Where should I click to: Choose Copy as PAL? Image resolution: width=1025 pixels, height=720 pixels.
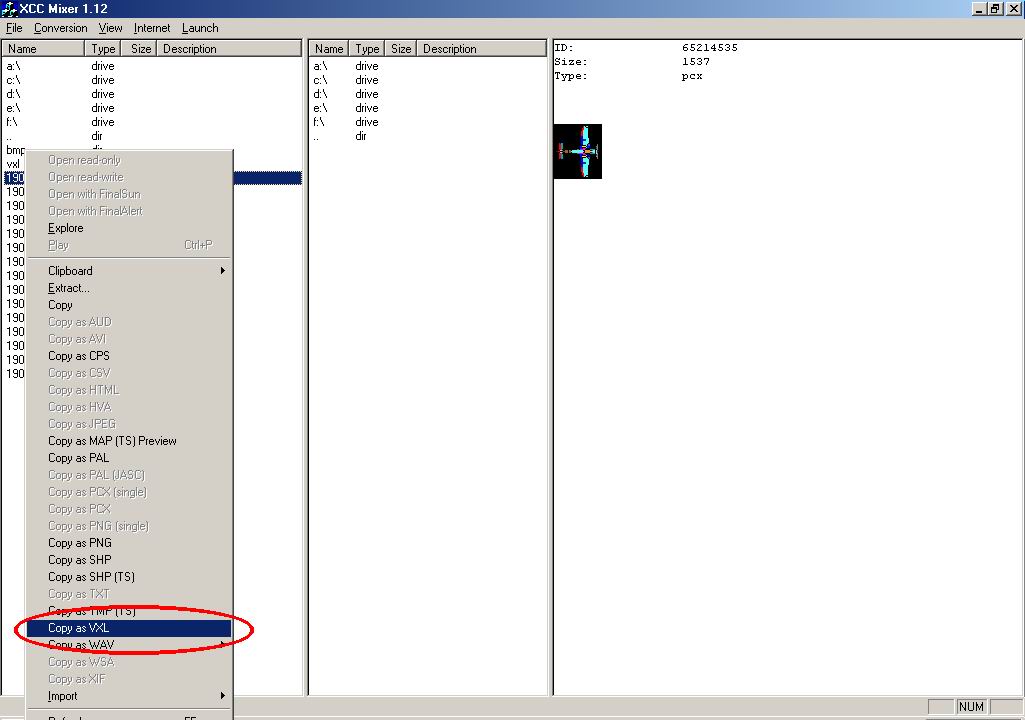tap(129, 458)
